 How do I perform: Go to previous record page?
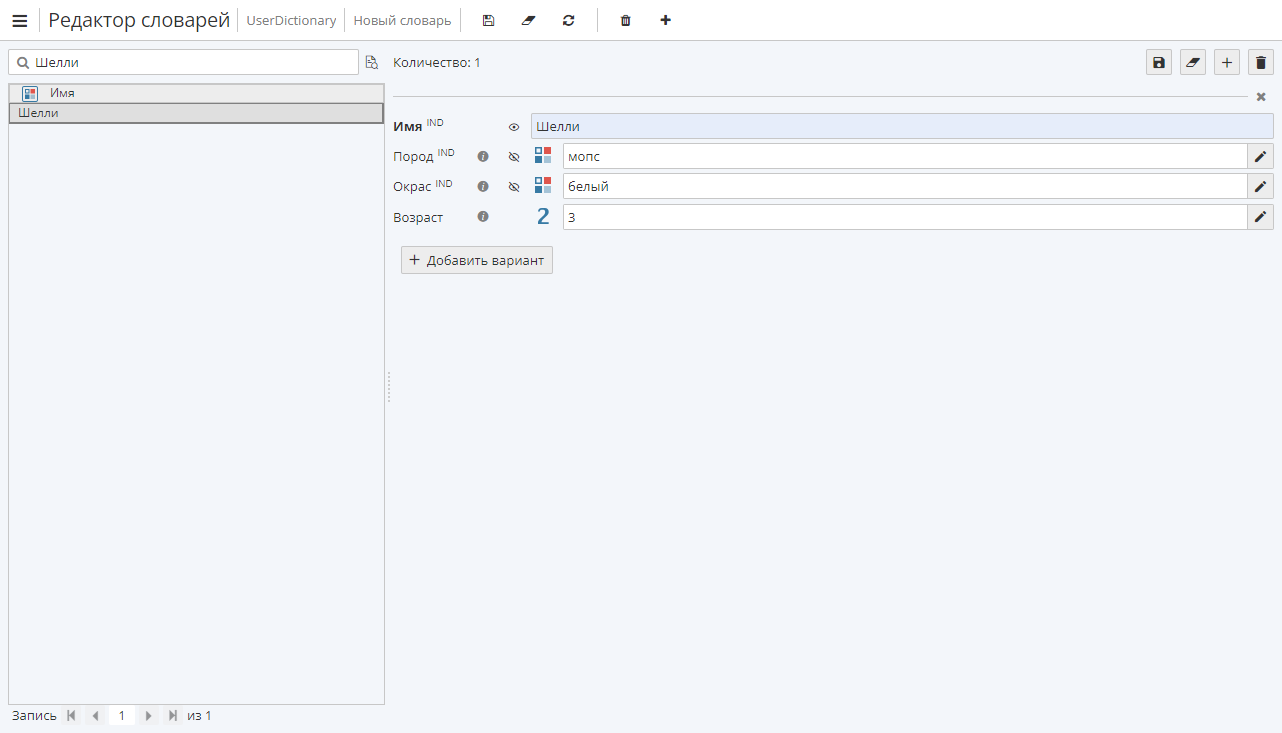tap(95, 716)
